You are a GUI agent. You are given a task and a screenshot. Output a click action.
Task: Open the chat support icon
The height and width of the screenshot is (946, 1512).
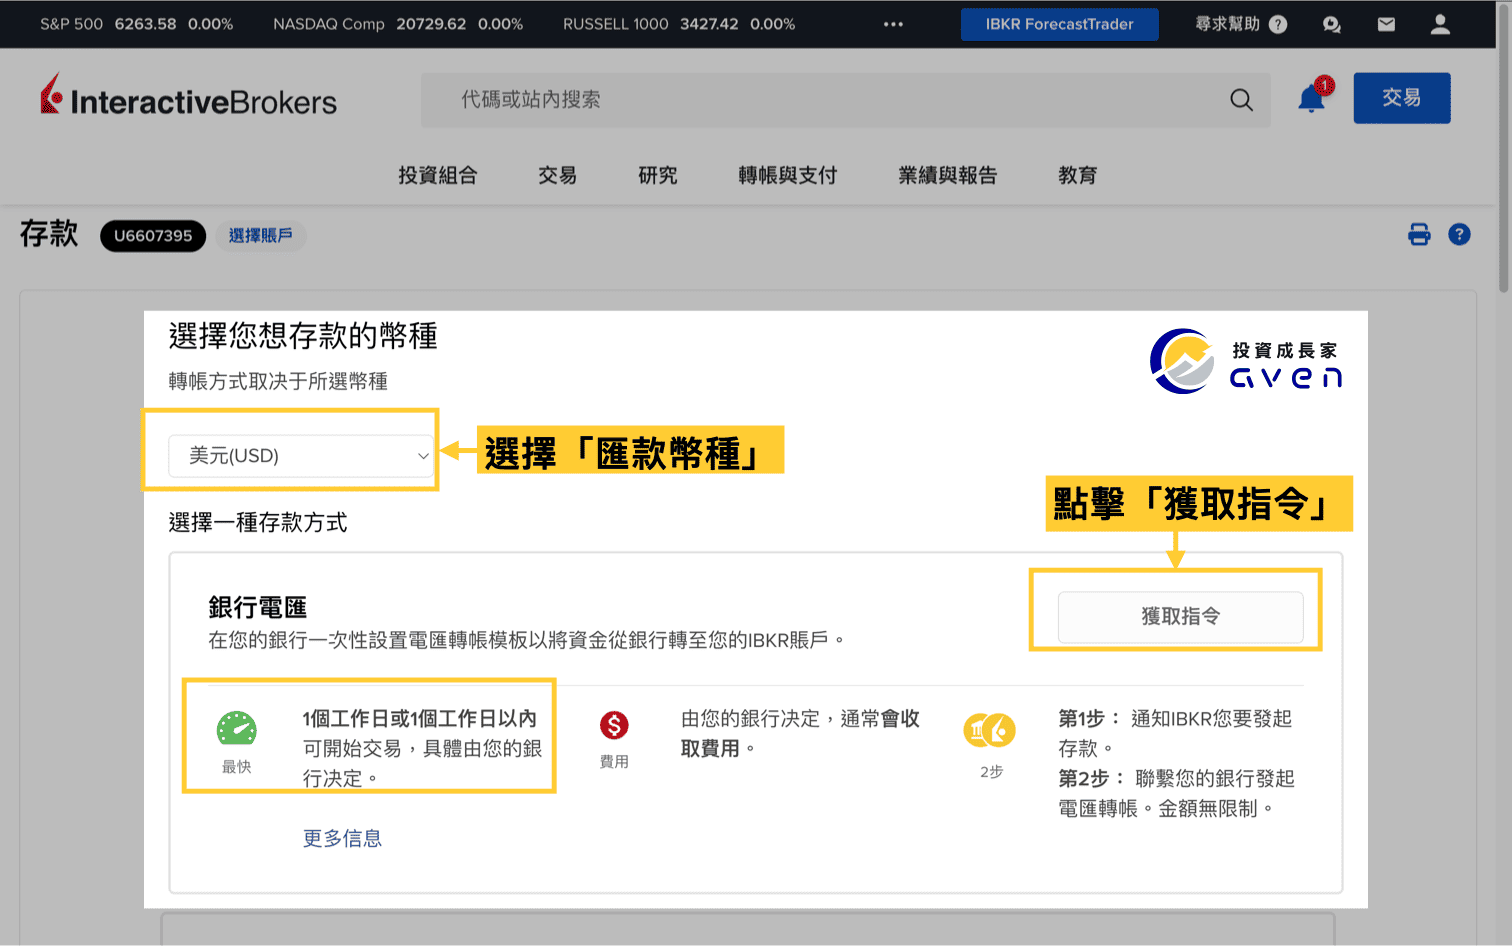1332,24
